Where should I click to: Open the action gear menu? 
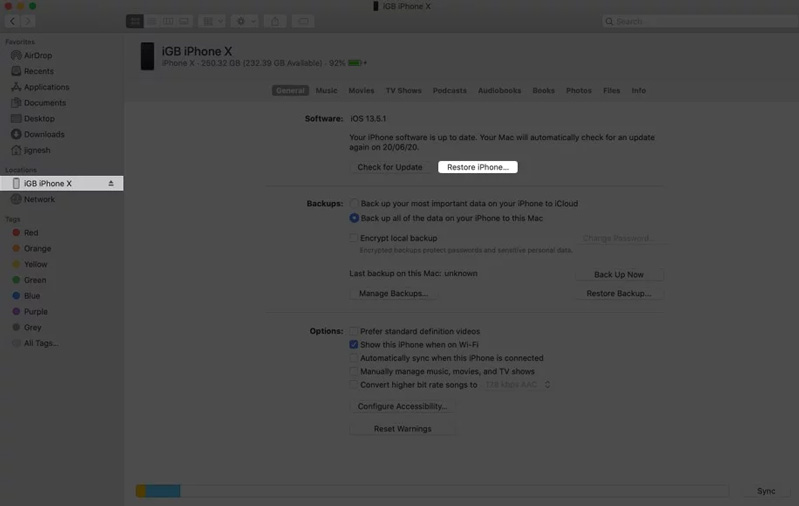(245, 21)
